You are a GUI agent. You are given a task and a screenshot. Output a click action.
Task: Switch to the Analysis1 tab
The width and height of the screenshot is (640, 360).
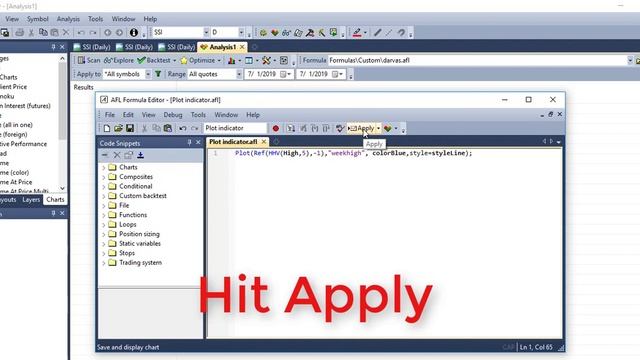(x=223, y=47)
